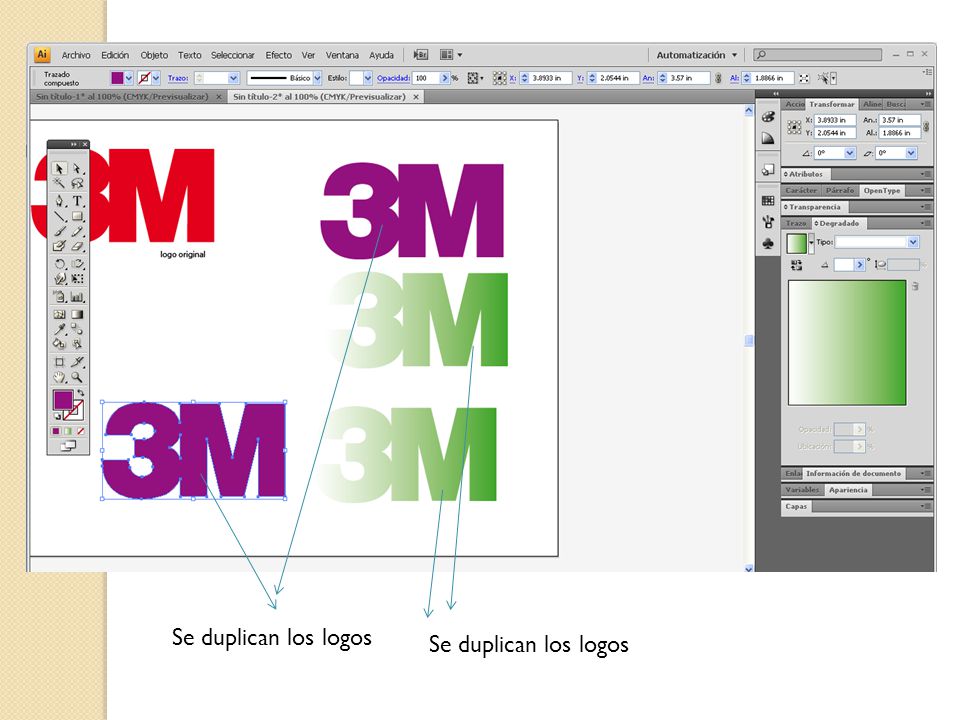This screenshot has width=960, height=720.
Task: Pick the Rotate tool
Action: [x=59, y=264]
